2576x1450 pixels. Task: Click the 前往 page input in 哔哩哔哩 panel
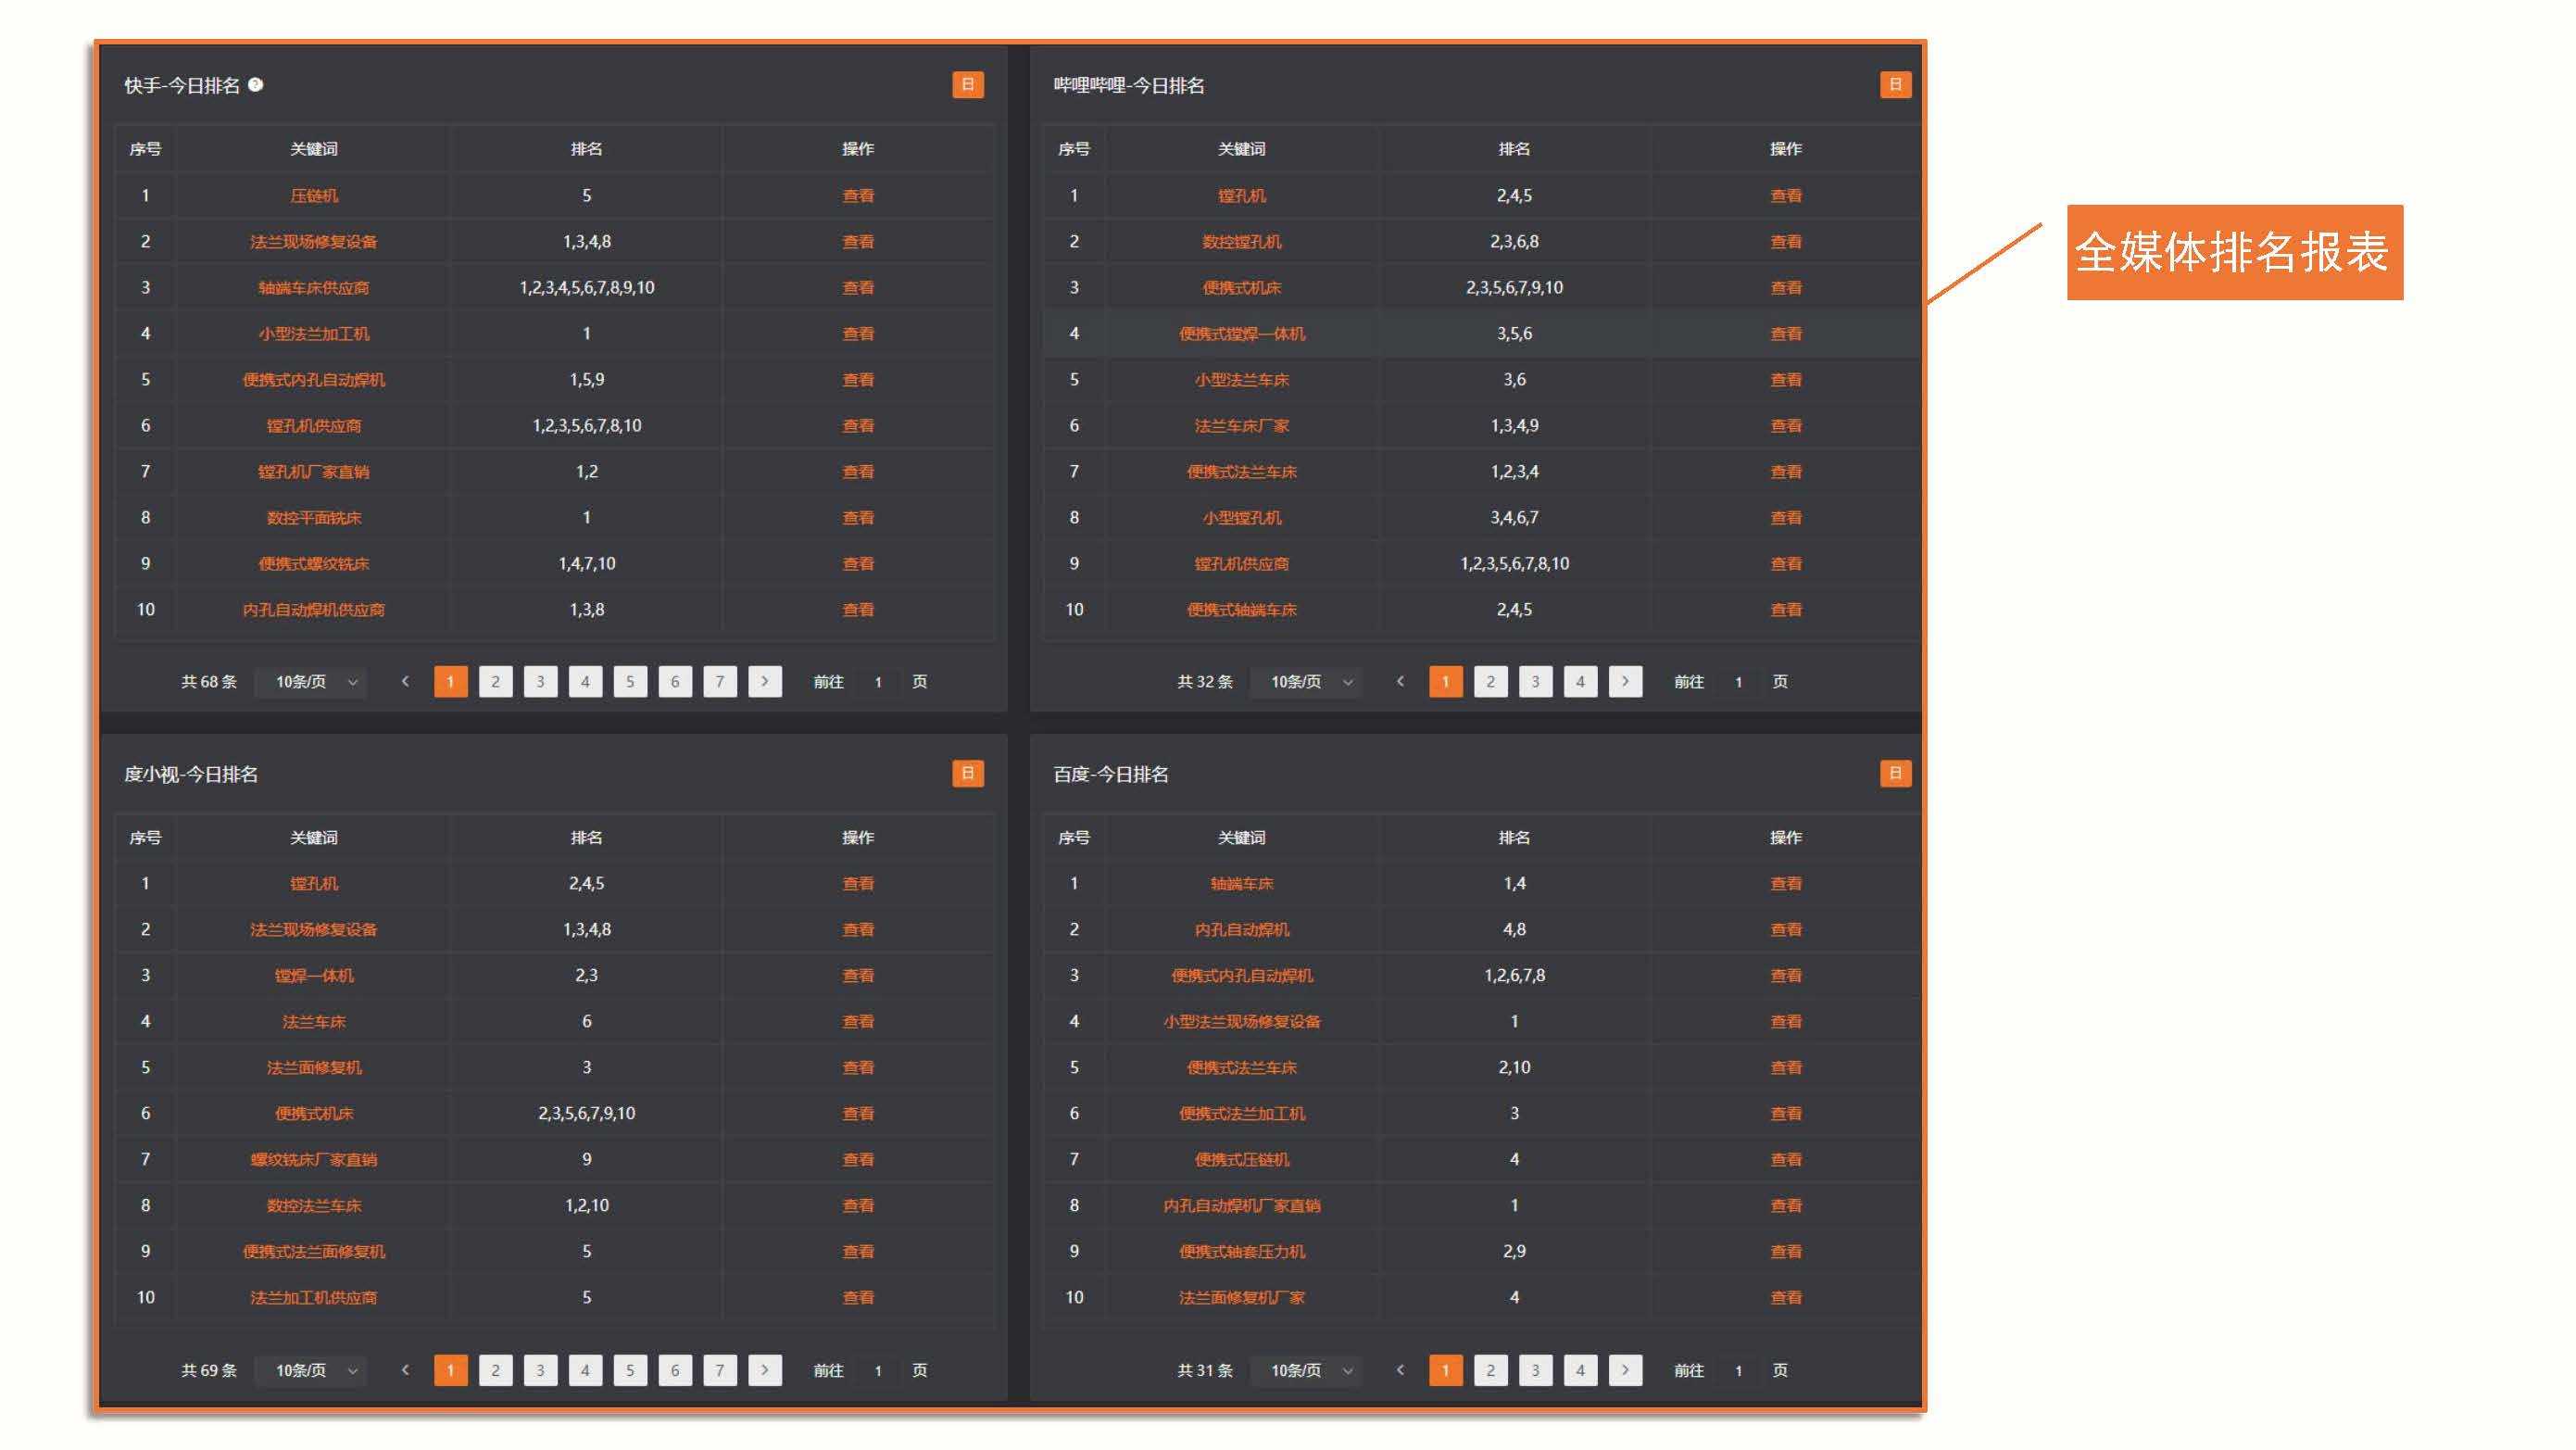1738,681
